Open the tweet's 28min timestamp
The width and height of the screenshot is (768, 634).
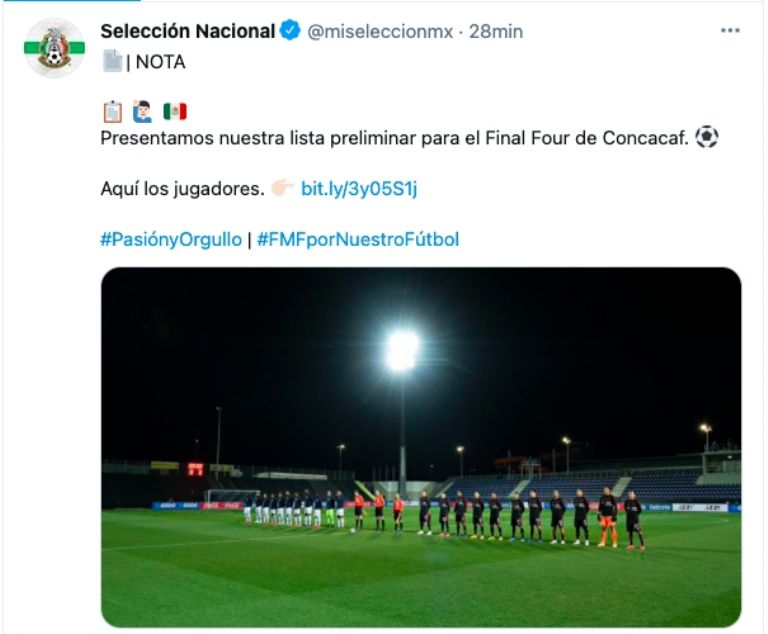[x=496, y=31]
